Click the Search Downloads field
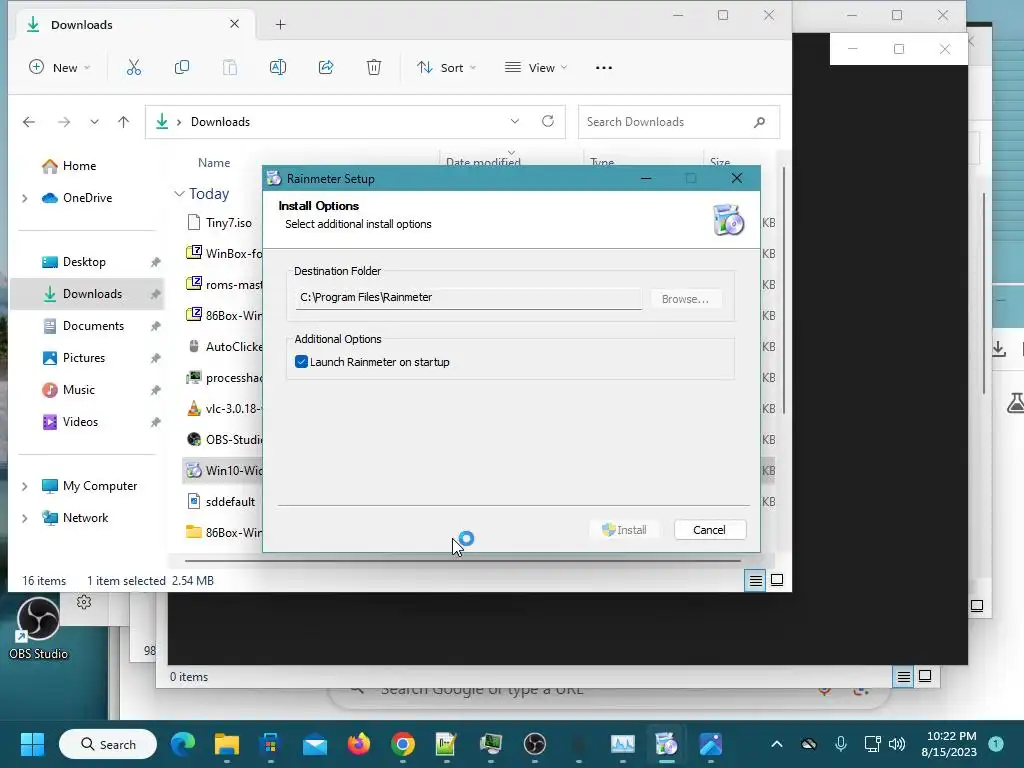Screen dimensions: 1024x768 pos(679,122)
